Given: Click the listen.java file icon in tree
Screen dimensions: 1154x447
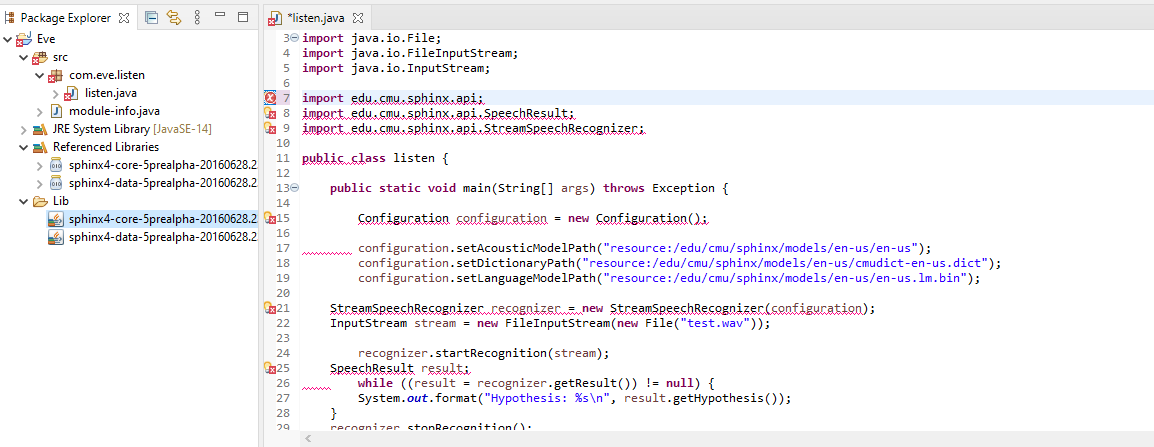Looking at the screenshot, I should point(71,94).
